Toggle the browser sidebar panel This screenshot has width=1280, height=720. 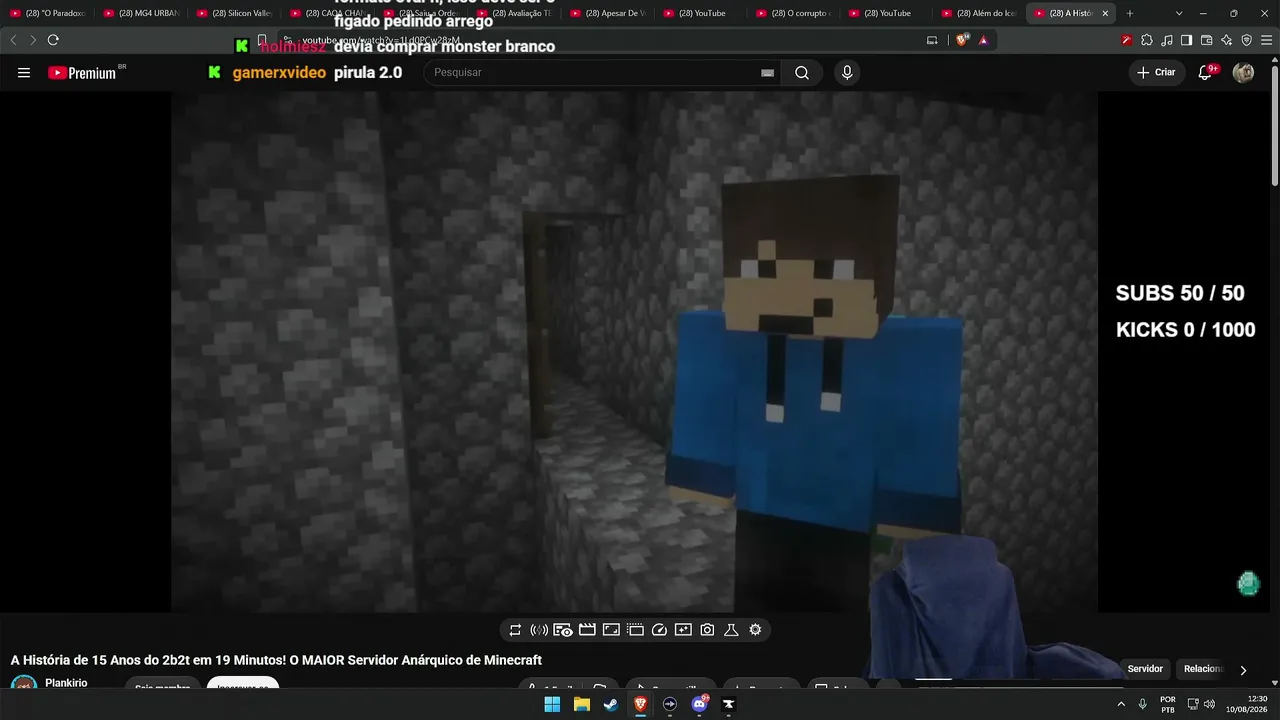pyautogui.click(x=1186, y=40)
